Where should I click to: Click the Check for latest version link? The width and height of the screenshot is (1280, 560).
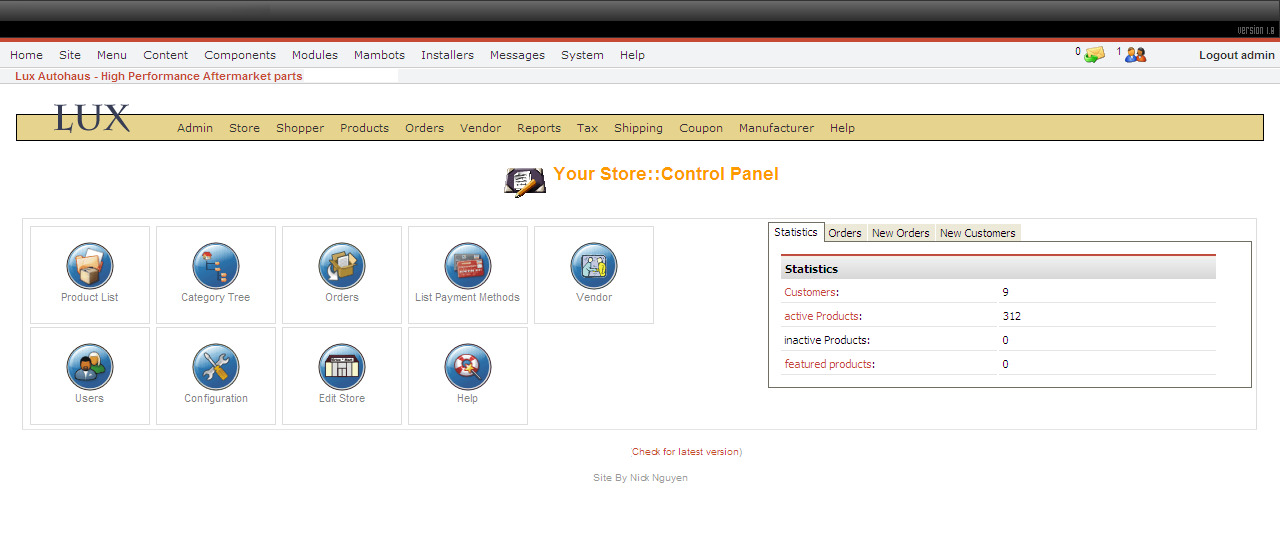[685, 452]
